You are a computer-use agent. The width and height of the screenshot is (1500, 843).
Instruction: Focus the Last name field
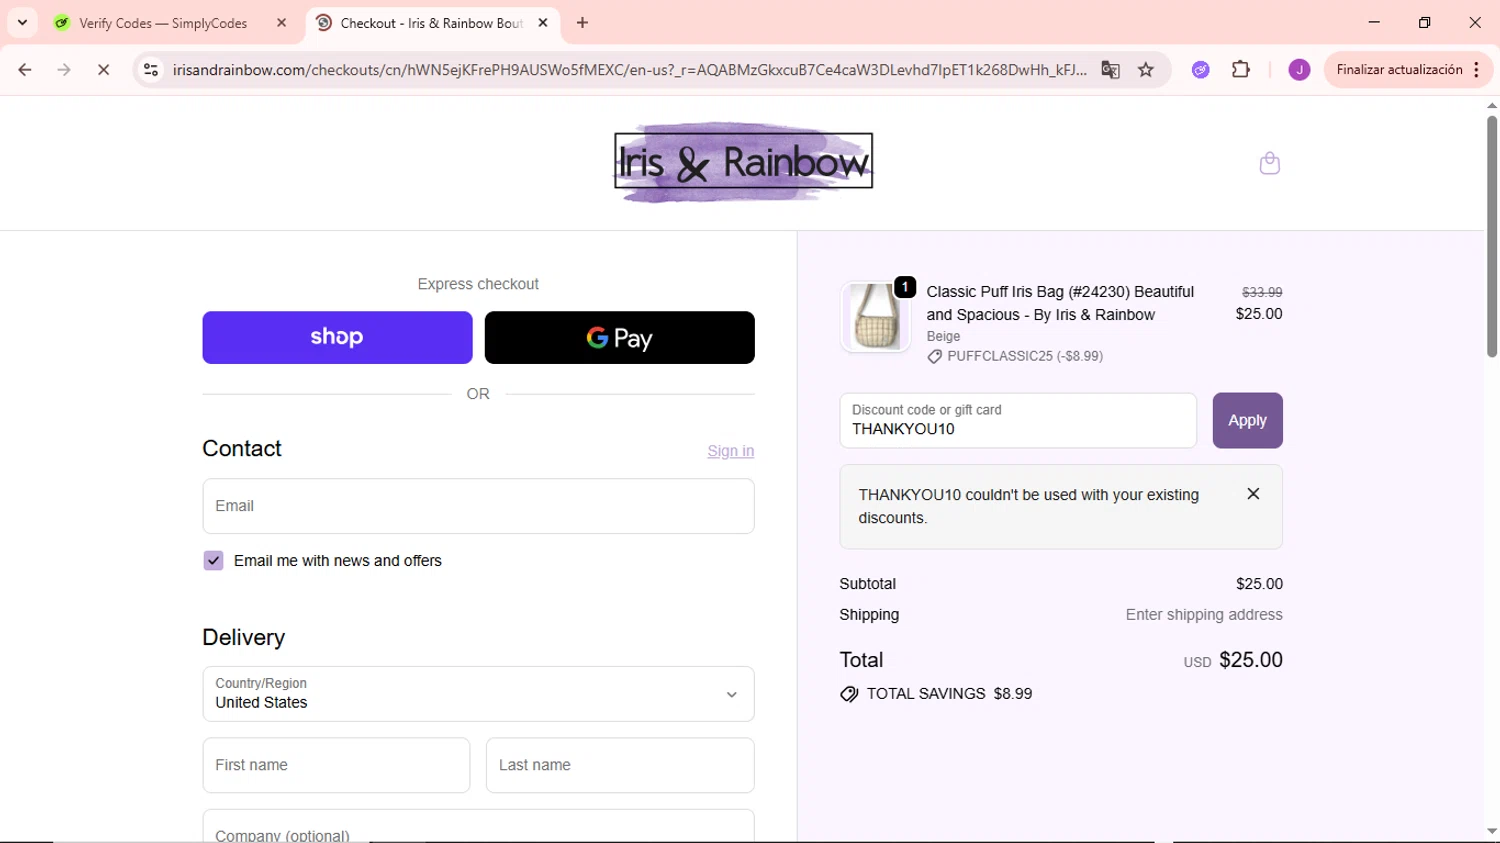click(x=620, y=765)
